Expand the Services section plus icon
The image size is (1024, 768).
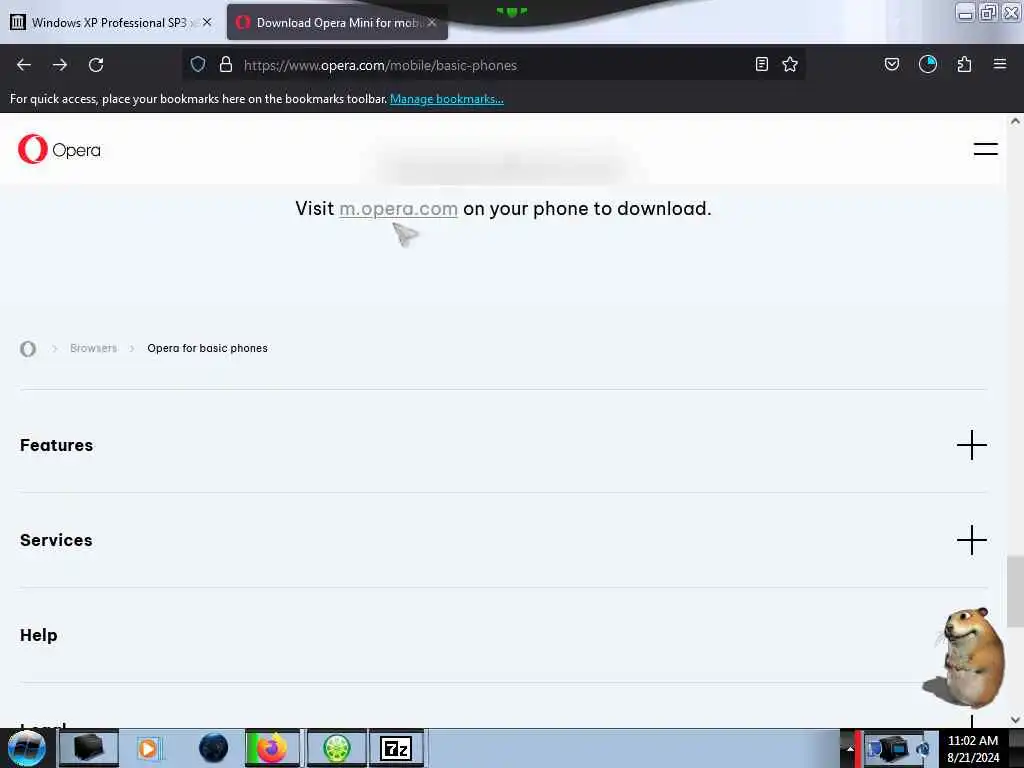(972, 540)
